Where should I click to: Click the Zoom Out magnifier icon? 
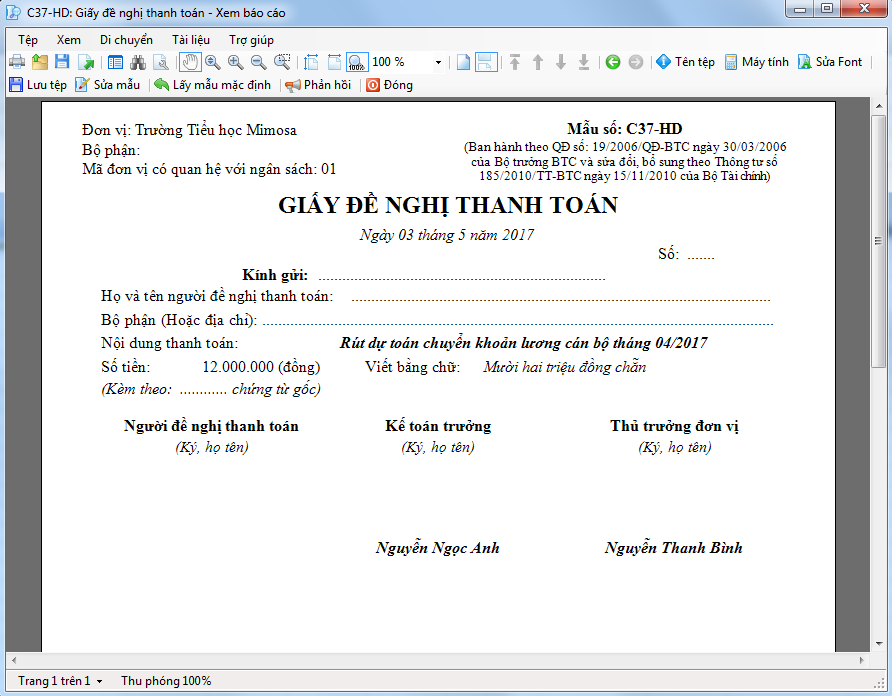point(259,62)
